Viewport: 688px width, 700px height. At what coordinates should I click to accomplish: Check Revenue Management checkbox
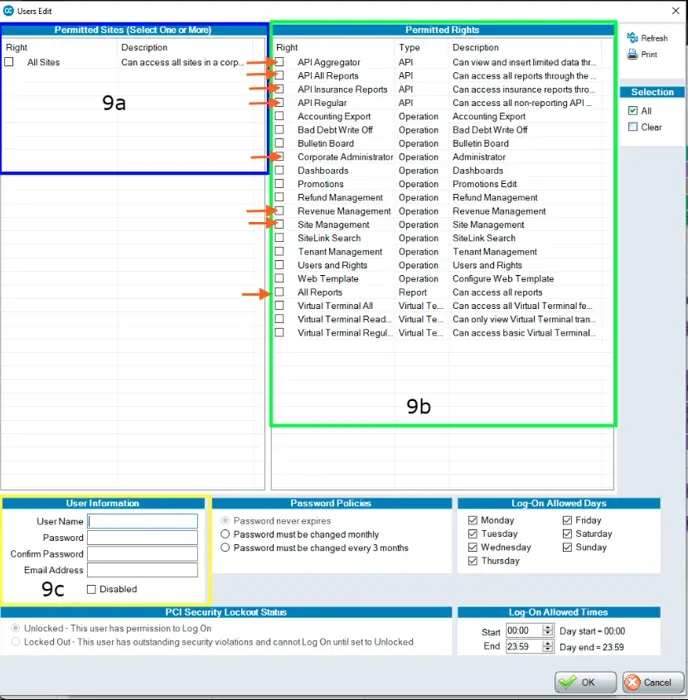coord(279,211)
